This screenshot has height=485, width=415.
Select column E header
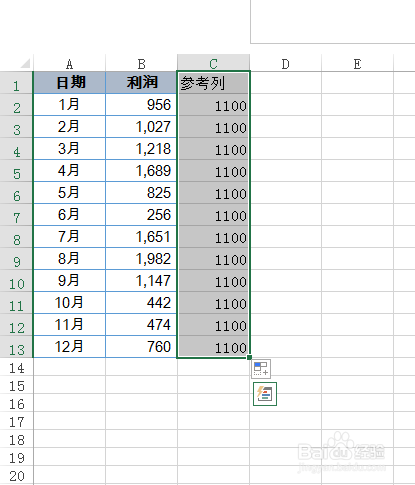pos(357,63)
